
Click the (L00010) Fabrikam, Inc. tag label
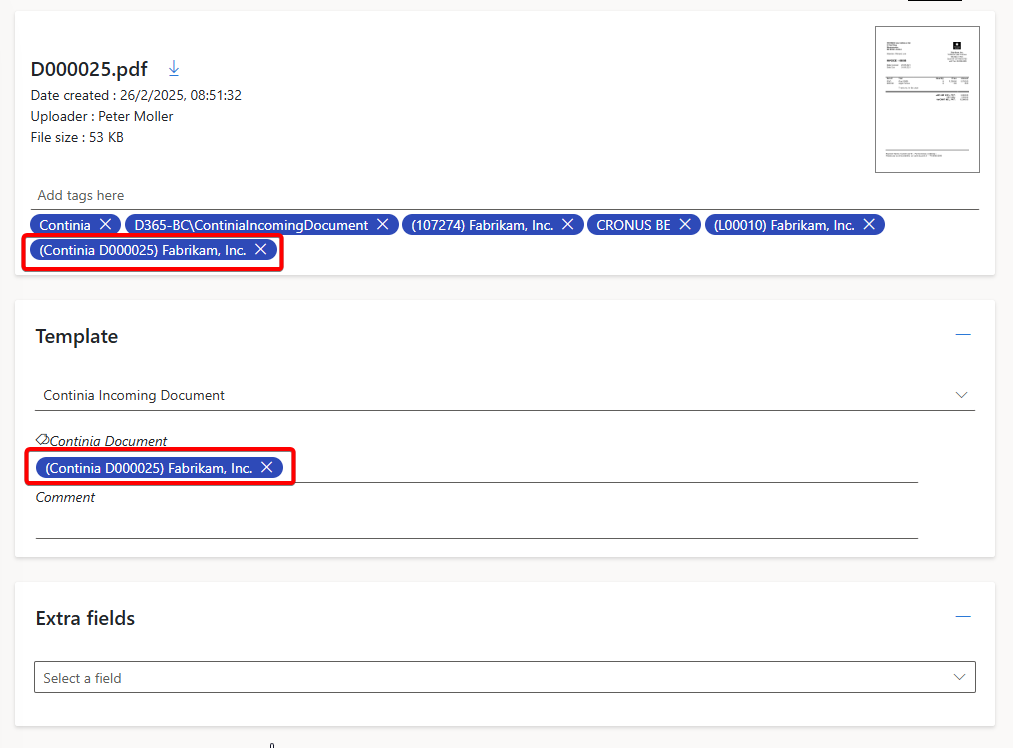click(x=783, y=225)
